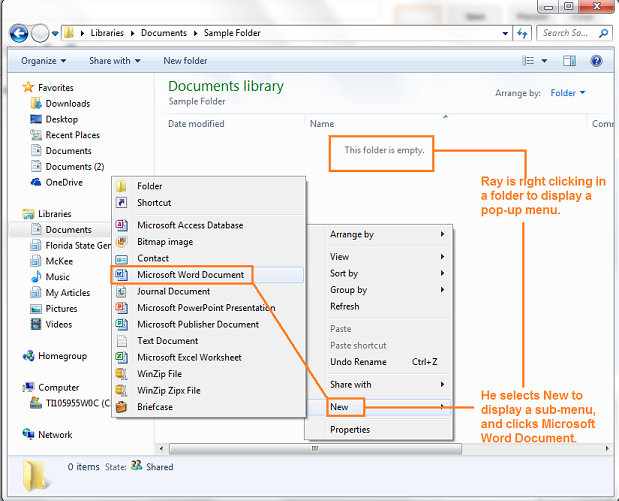Open the view options dropdown arrow
The image size is (619, 501).
pyautogui.click(x=544, y=61)
